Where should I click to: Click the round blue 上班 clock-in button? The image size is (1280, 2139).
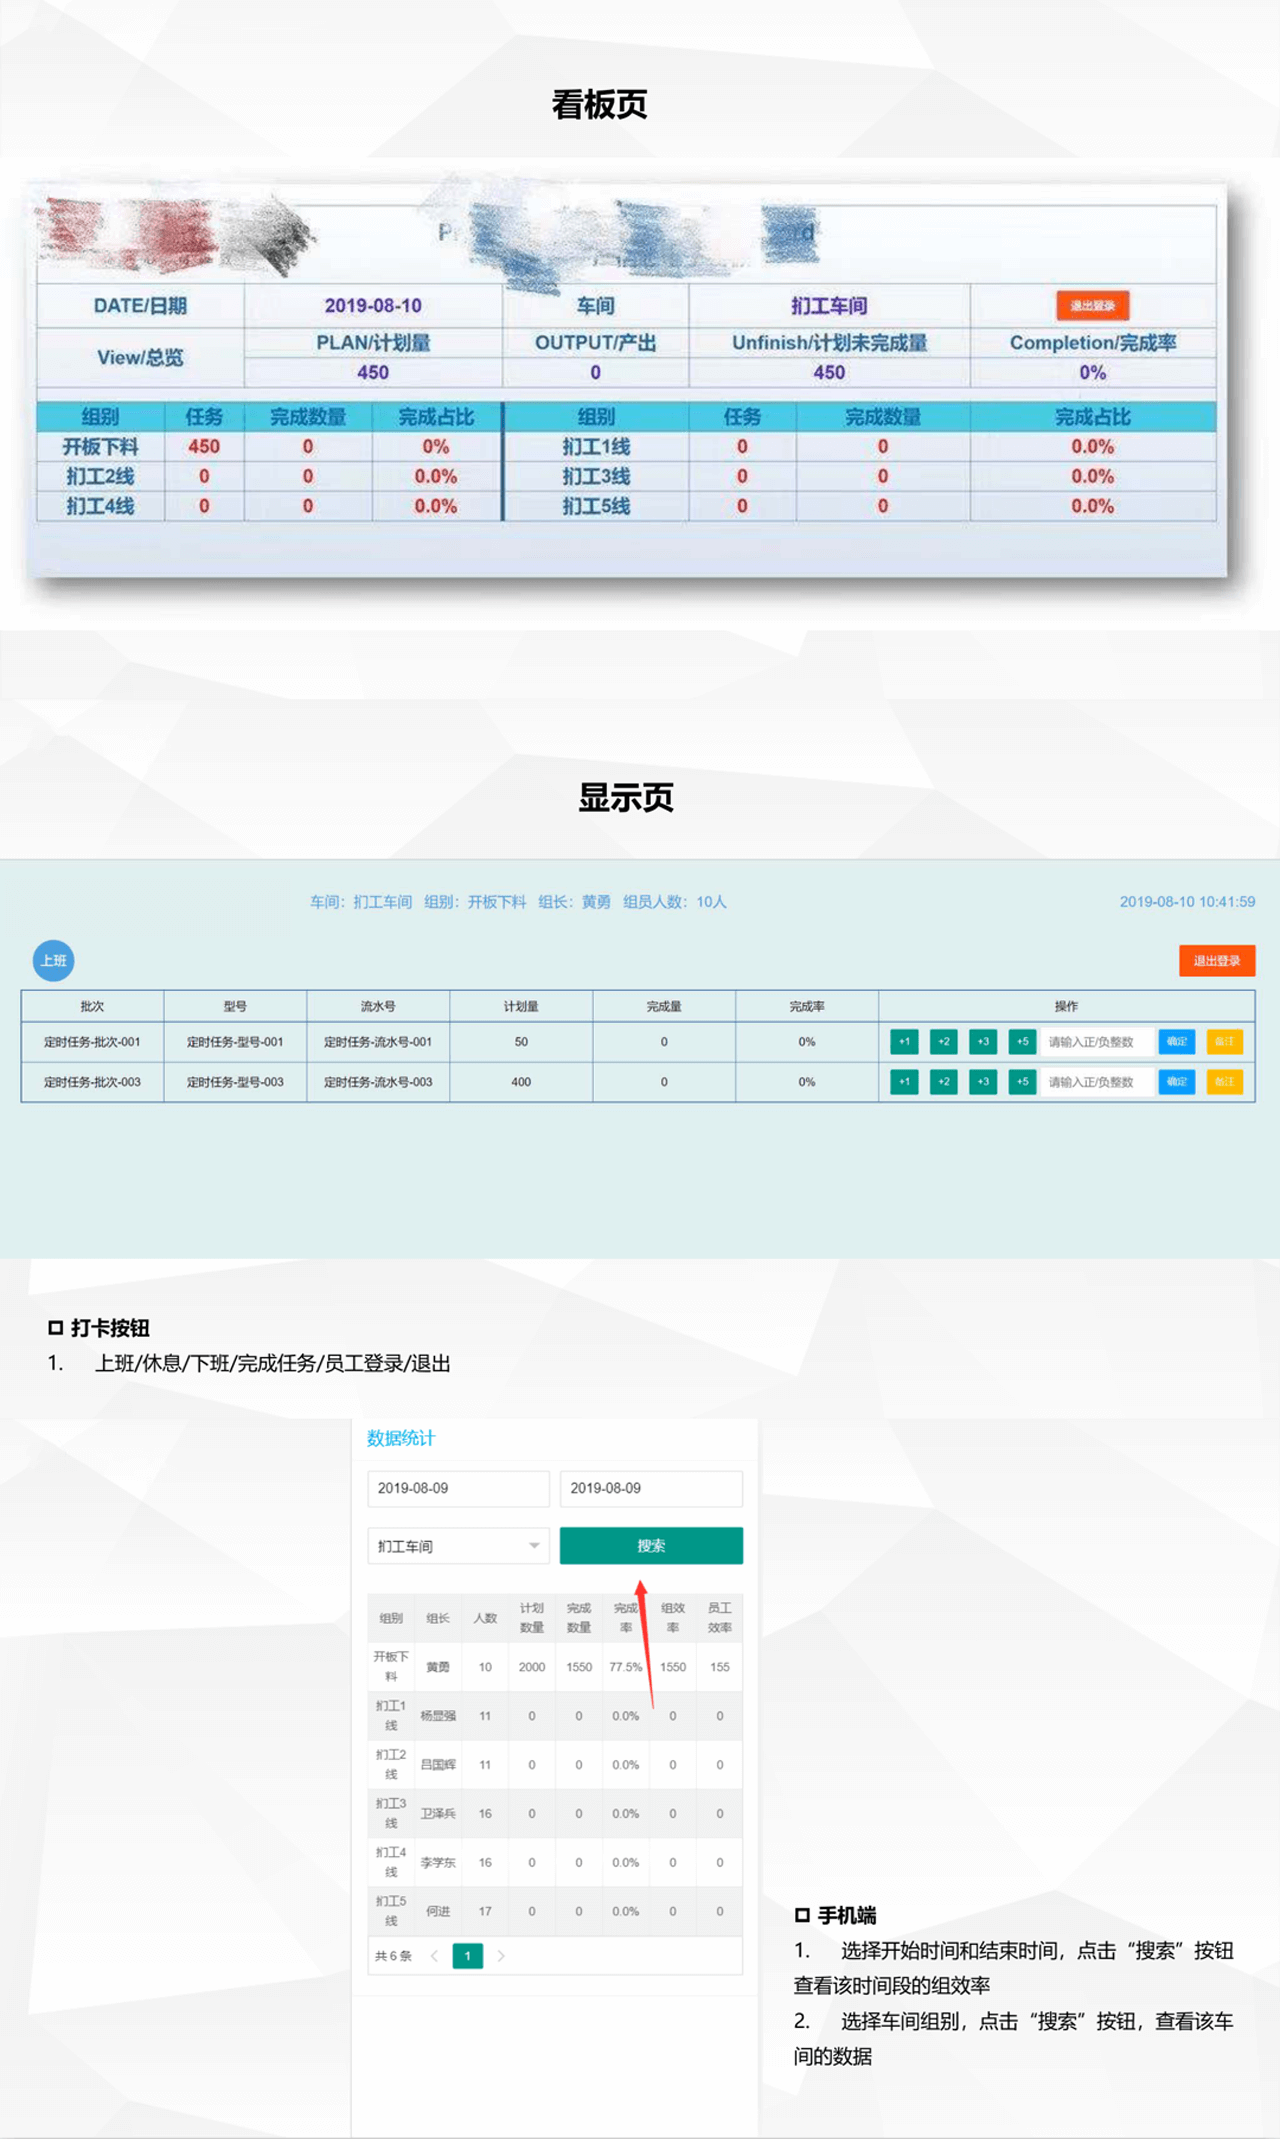pos(54,960)
